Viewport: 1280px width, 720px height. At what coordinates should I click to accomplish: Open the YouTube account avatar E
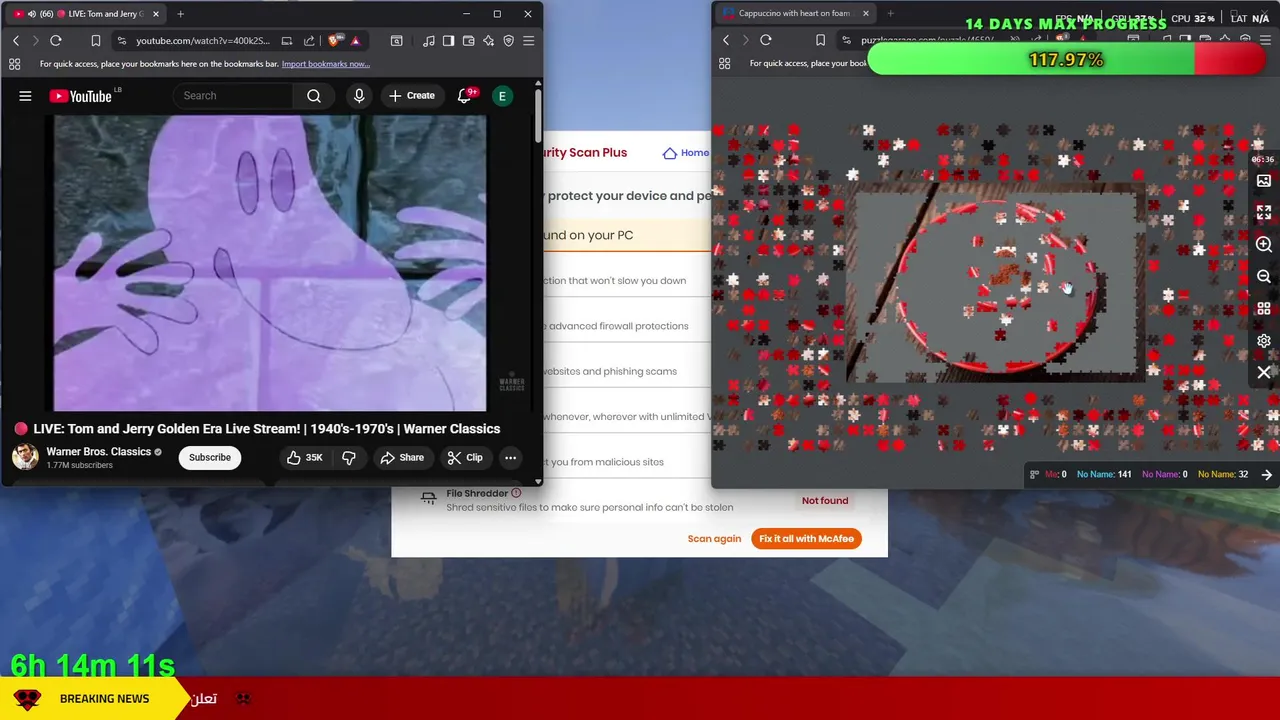[503, 96]
